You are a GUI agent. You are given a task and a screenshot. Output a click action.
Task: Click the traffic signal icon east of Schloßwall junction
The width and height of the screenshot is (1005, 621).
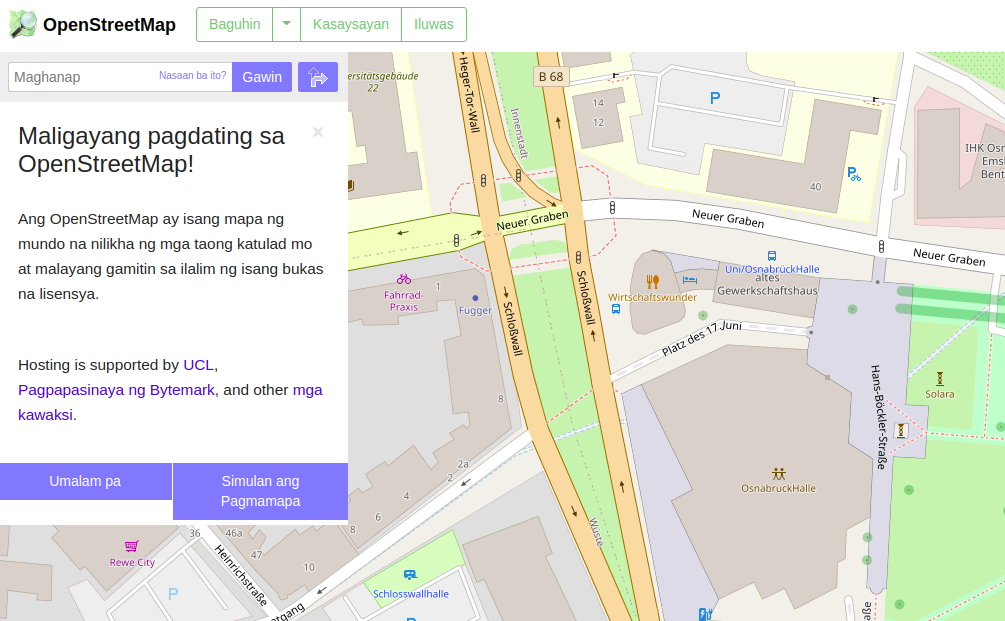612,208
